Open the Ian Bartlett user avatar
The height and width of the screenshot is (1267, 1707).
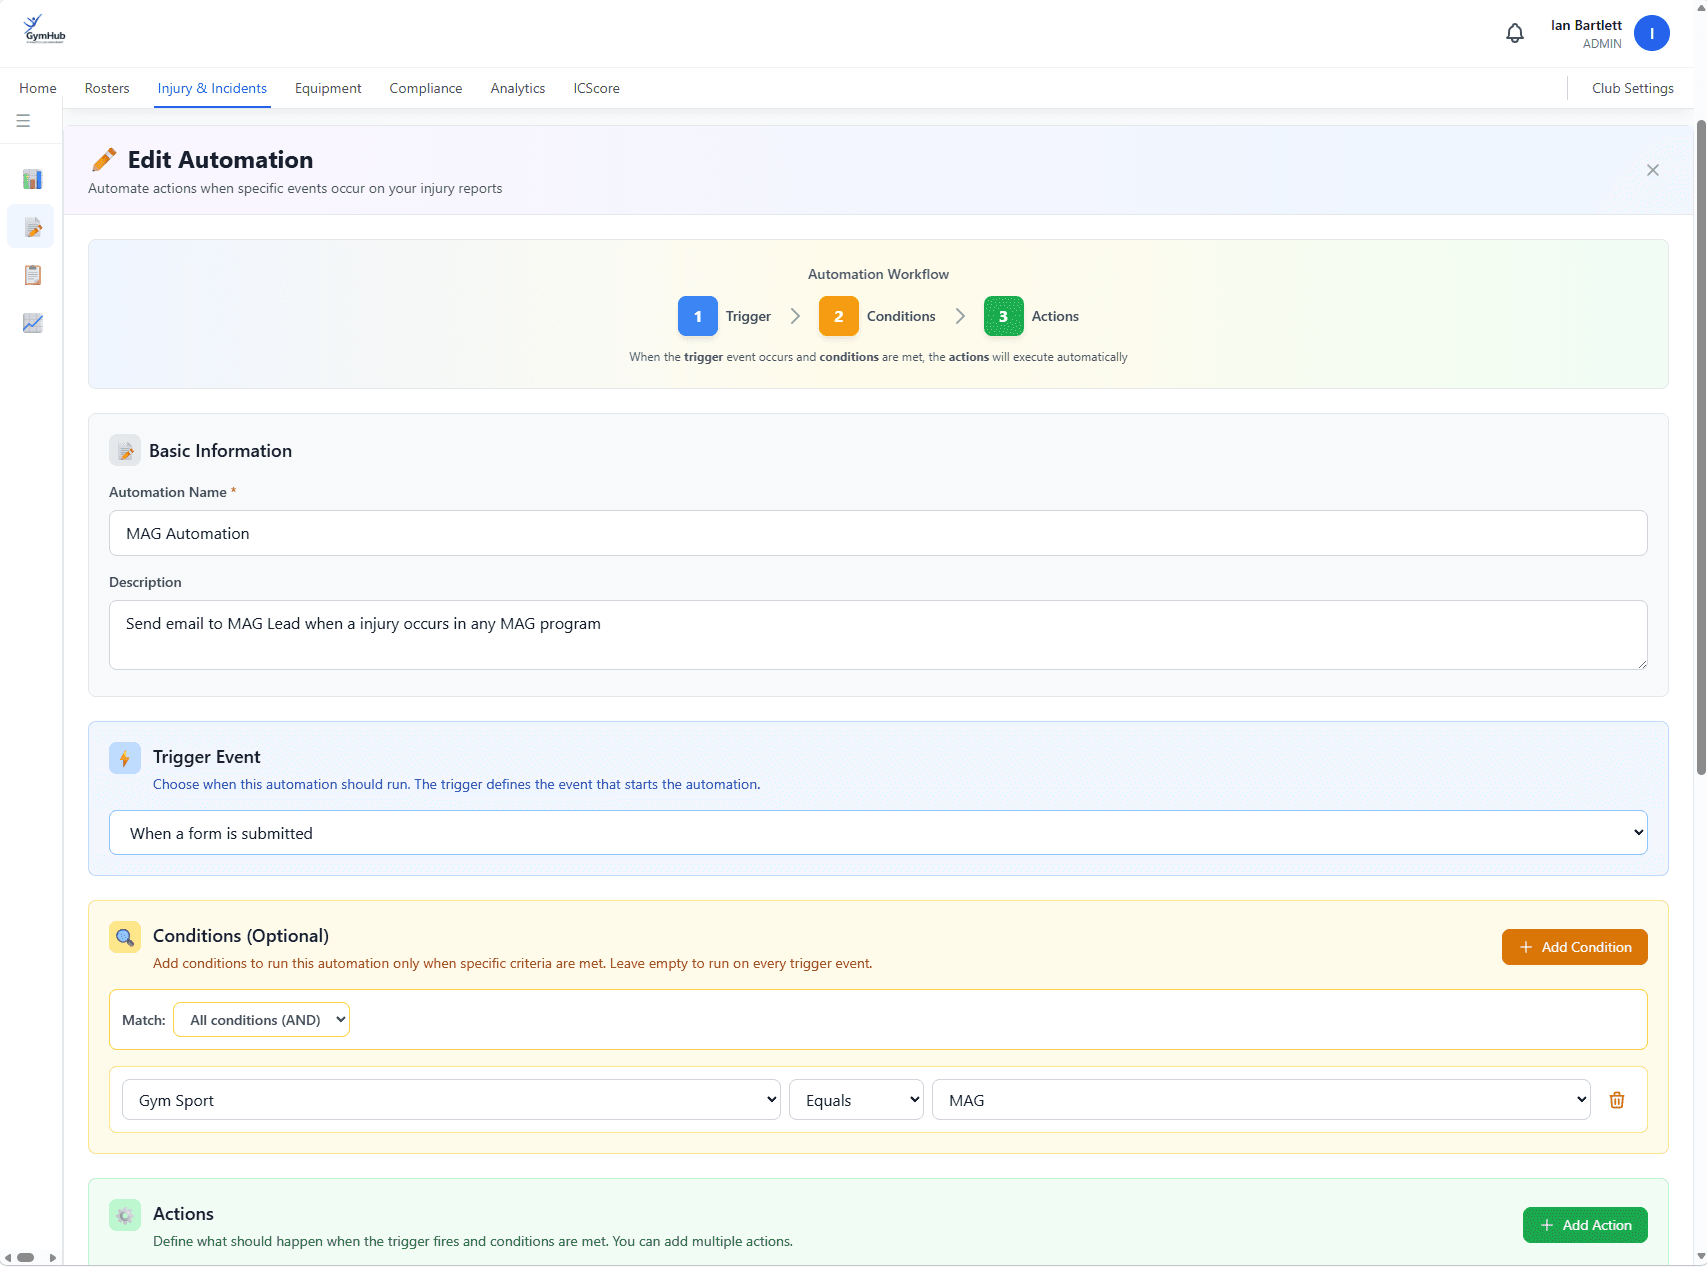[1651, 33]
